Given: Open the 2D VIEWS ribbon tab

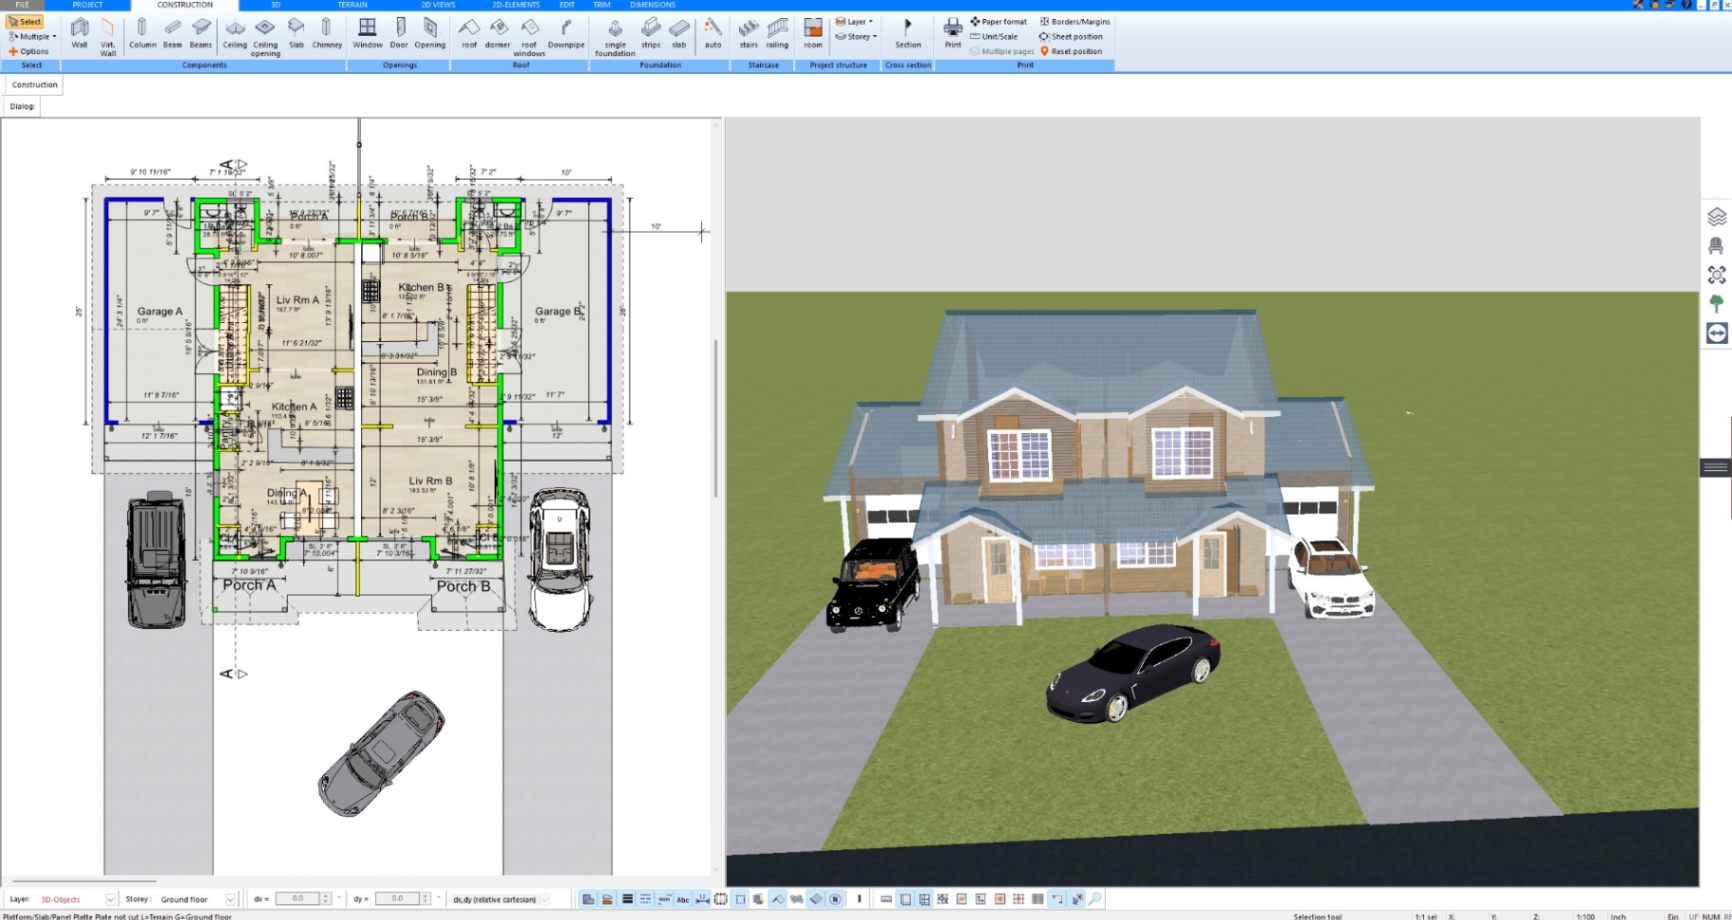Looking at the screenshot, I should 438,5.
